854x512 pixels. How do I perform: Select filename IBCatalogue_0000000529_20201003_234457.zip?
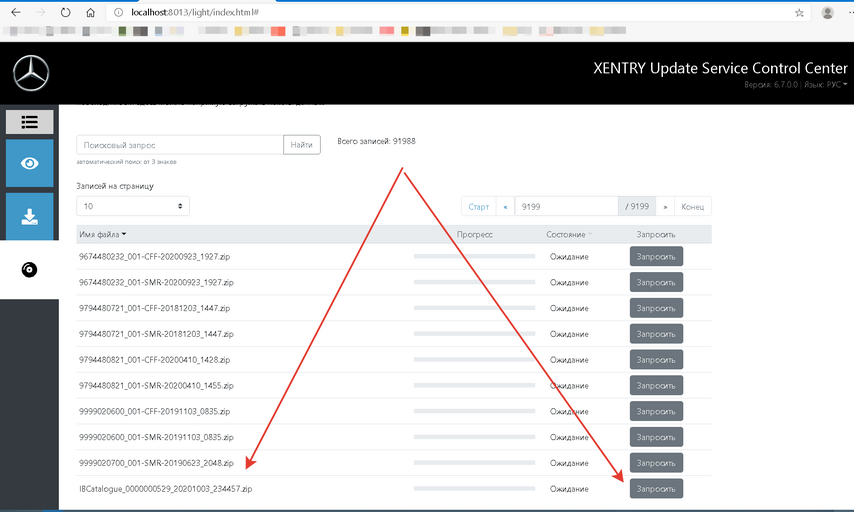(x=166, y=489)
